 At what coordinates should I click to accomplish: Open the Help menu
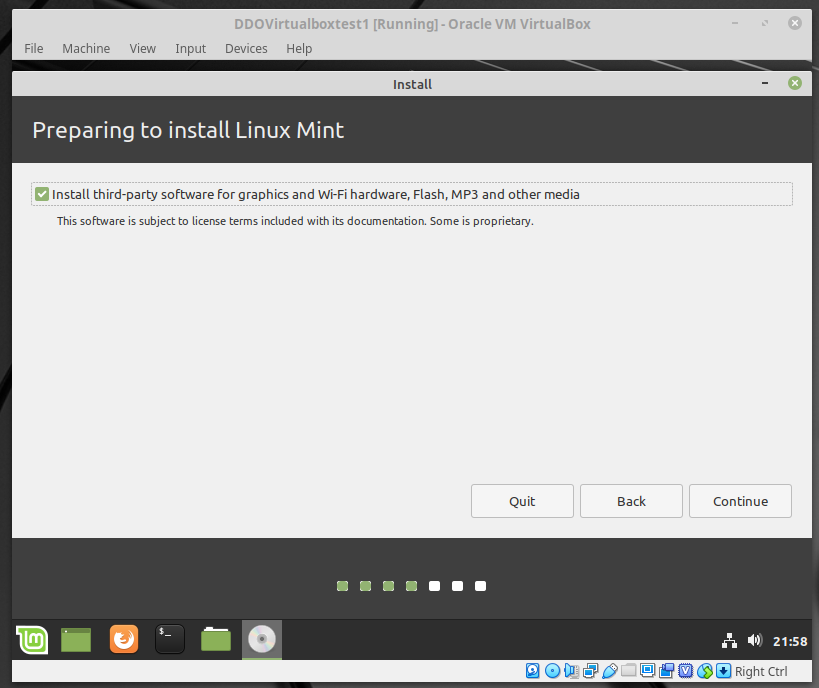pos(299,49)
